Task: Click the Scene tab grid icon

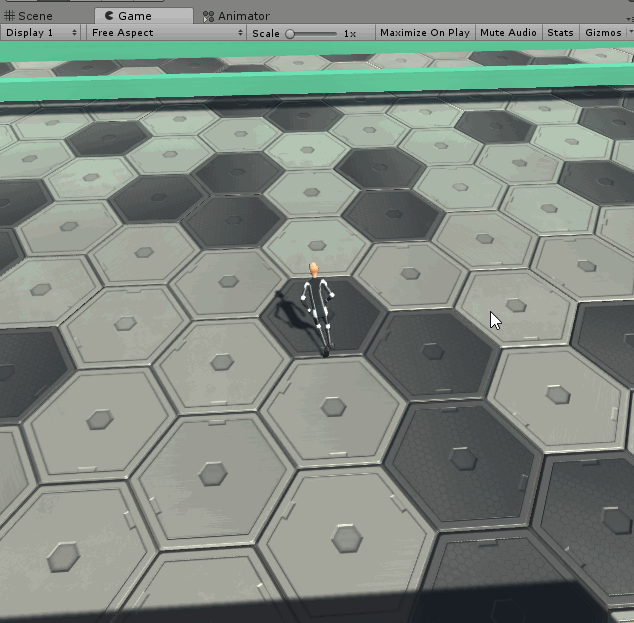Action: pyautogui.click(x=9, y=16)
